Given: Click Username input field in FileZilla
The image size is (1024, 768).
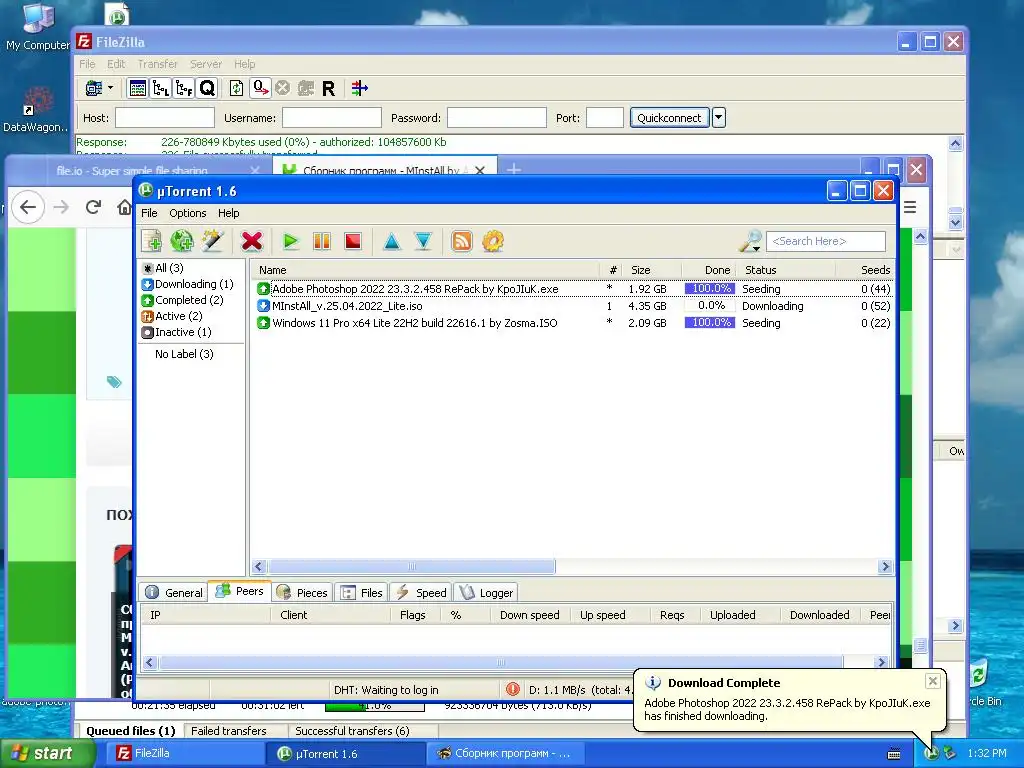Looking at the screenshot, I should tap(332, 118).
